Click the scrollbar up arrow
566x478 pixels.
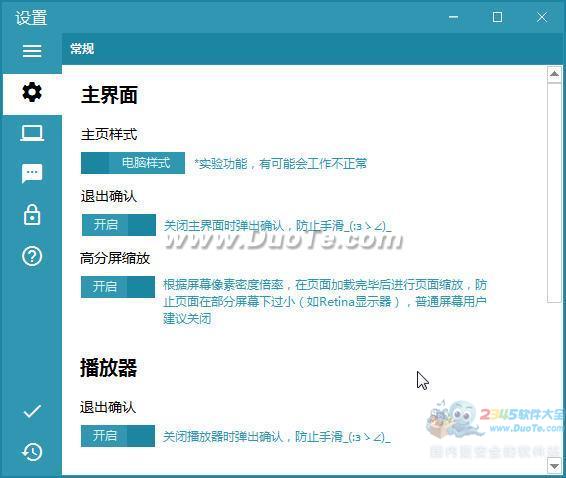(554, 74)
